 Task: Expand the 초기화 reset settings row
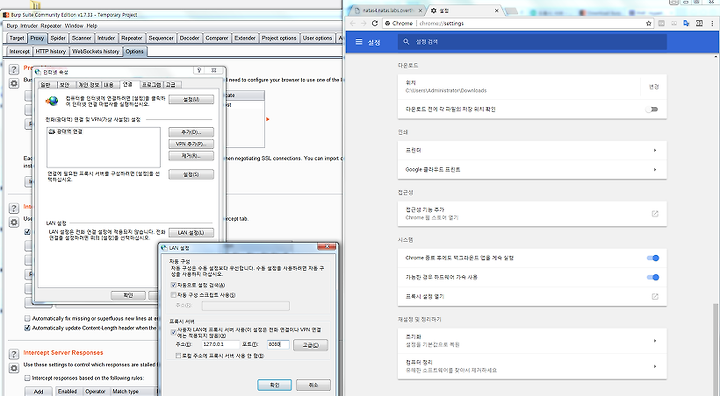click(x=532, y=340)
